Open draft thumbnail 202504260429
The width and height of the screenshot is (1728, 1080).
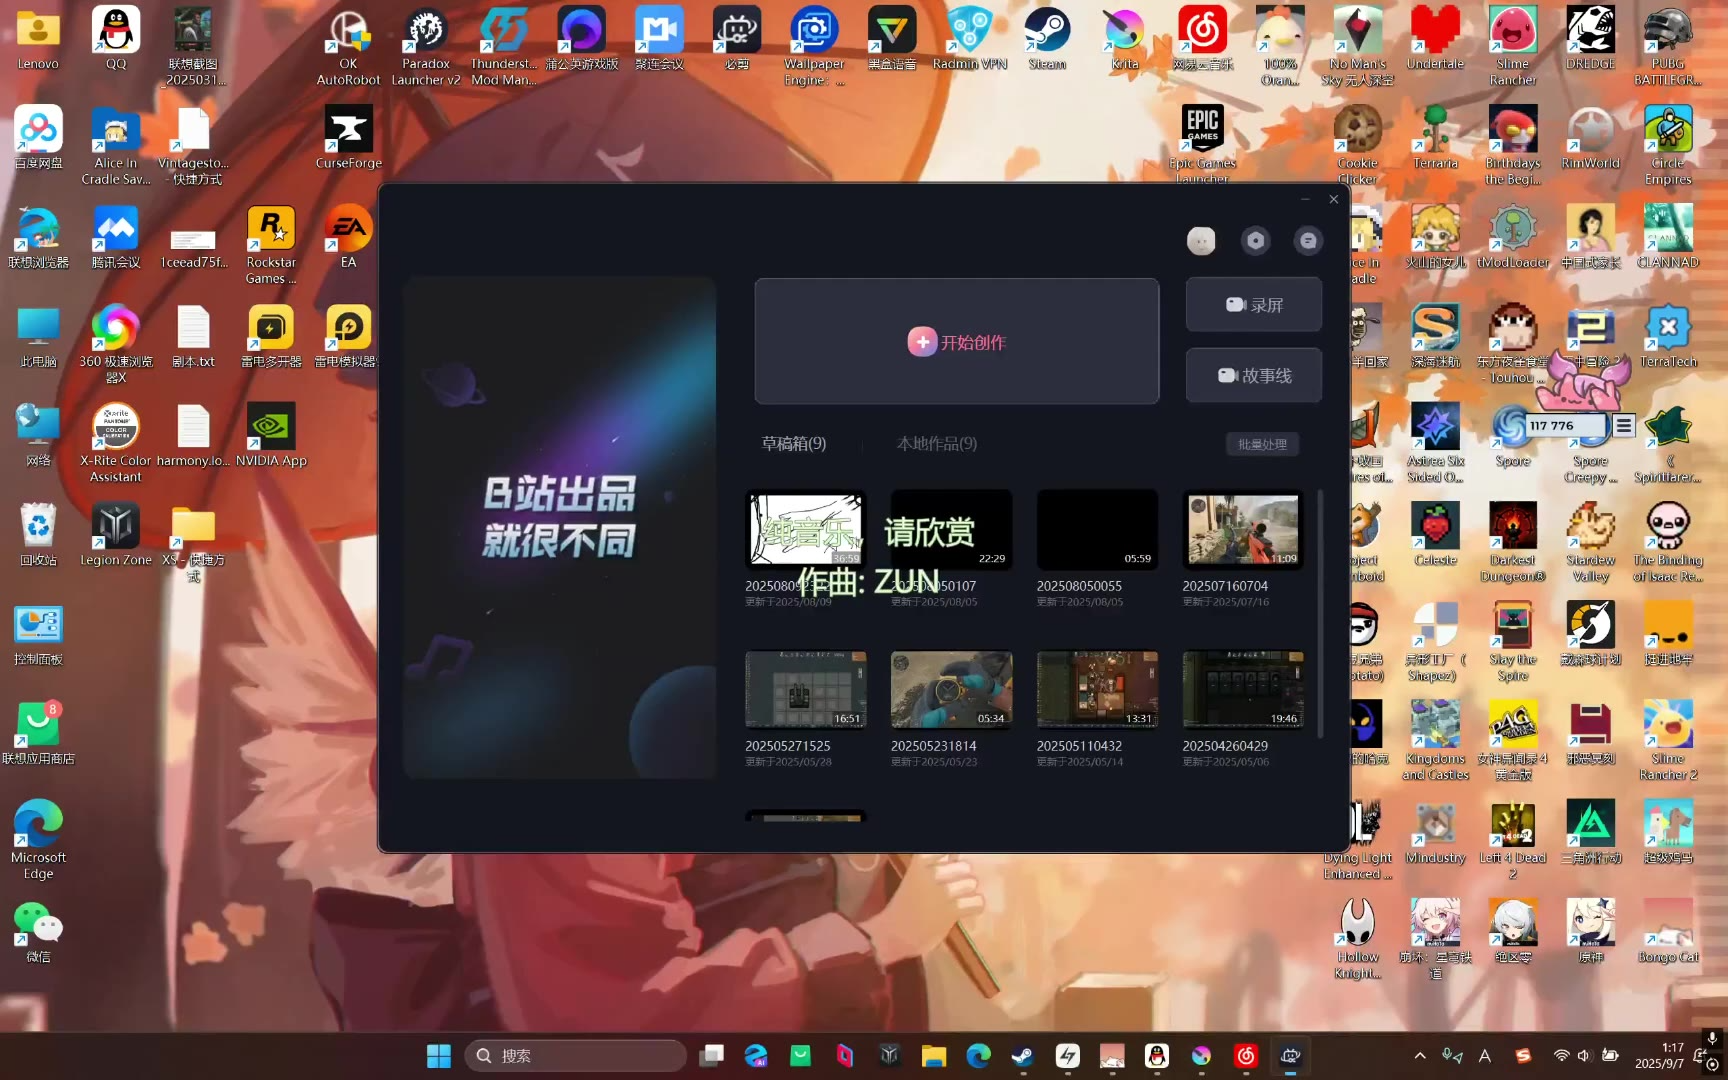click(x=1243, y=690)
